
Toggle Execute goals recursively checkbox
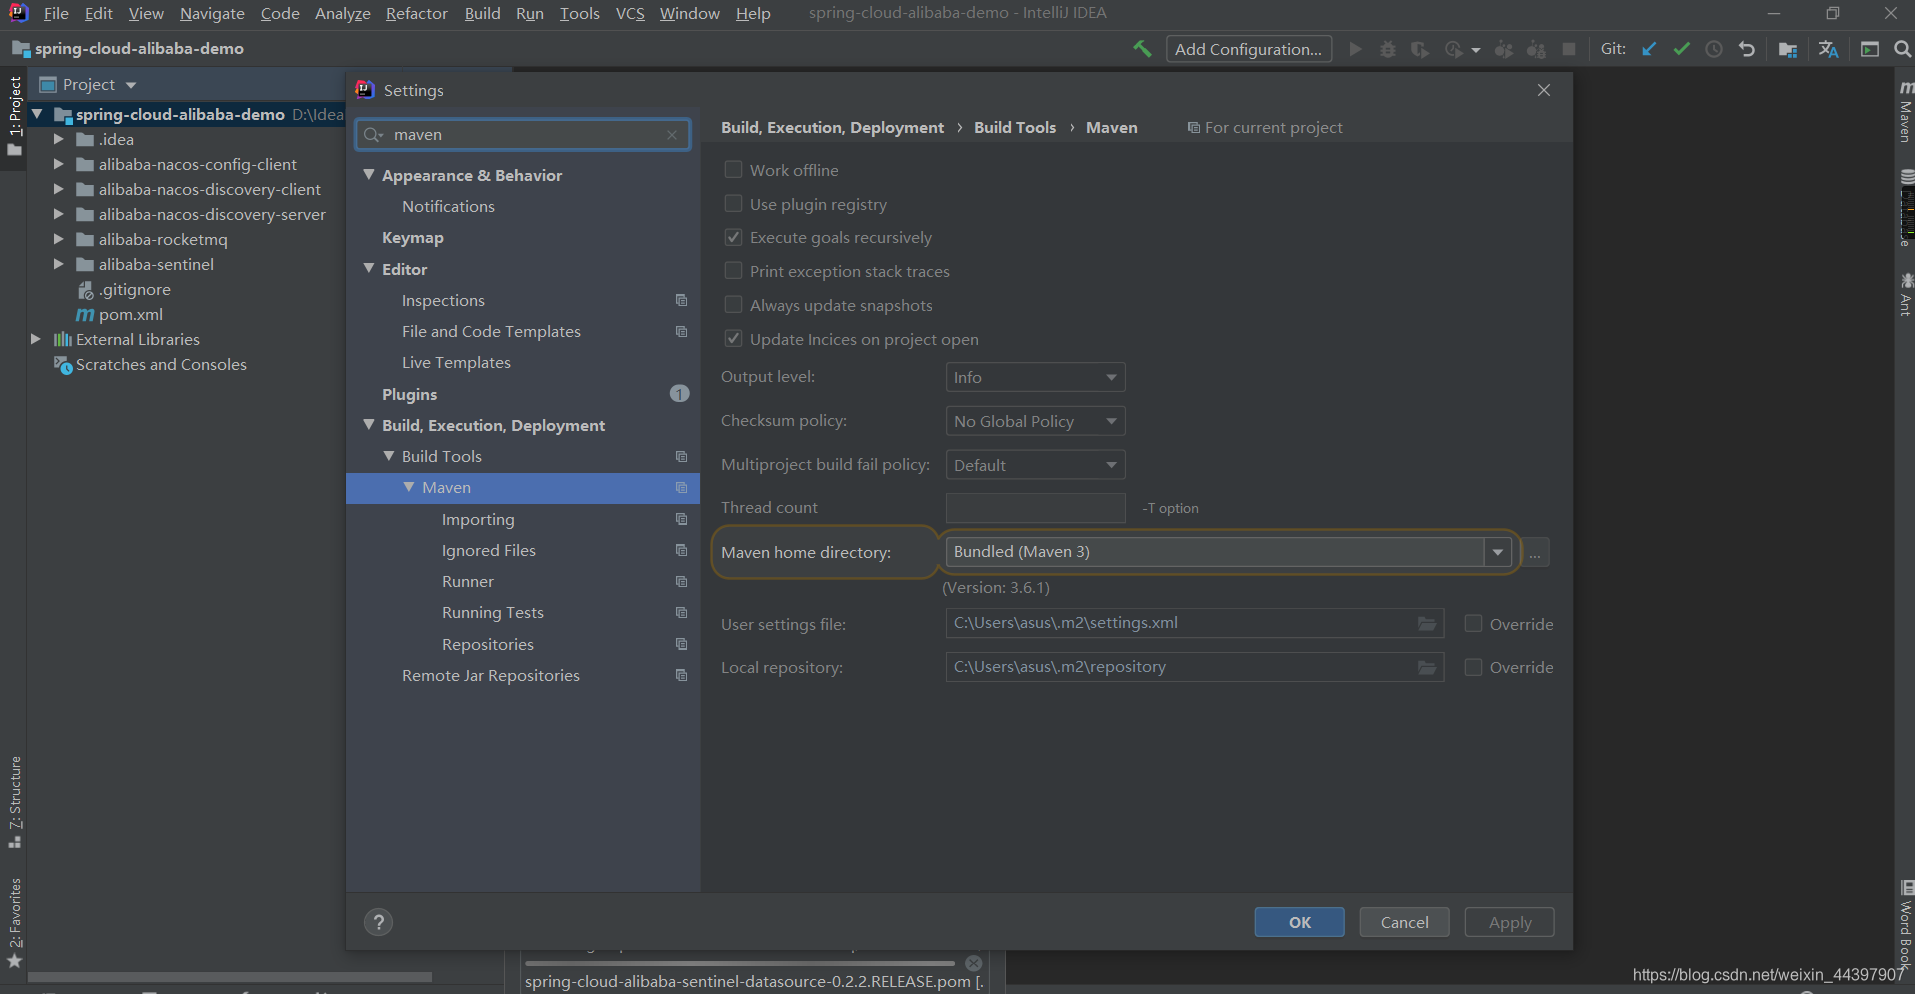[733, 237]
